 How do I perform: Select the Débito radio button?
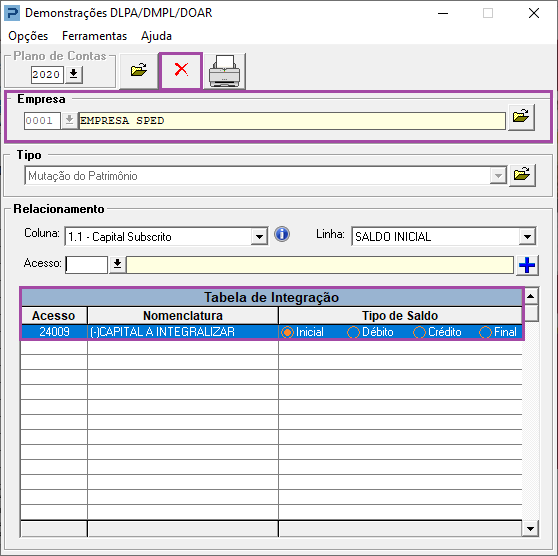(x=353, y=332)
